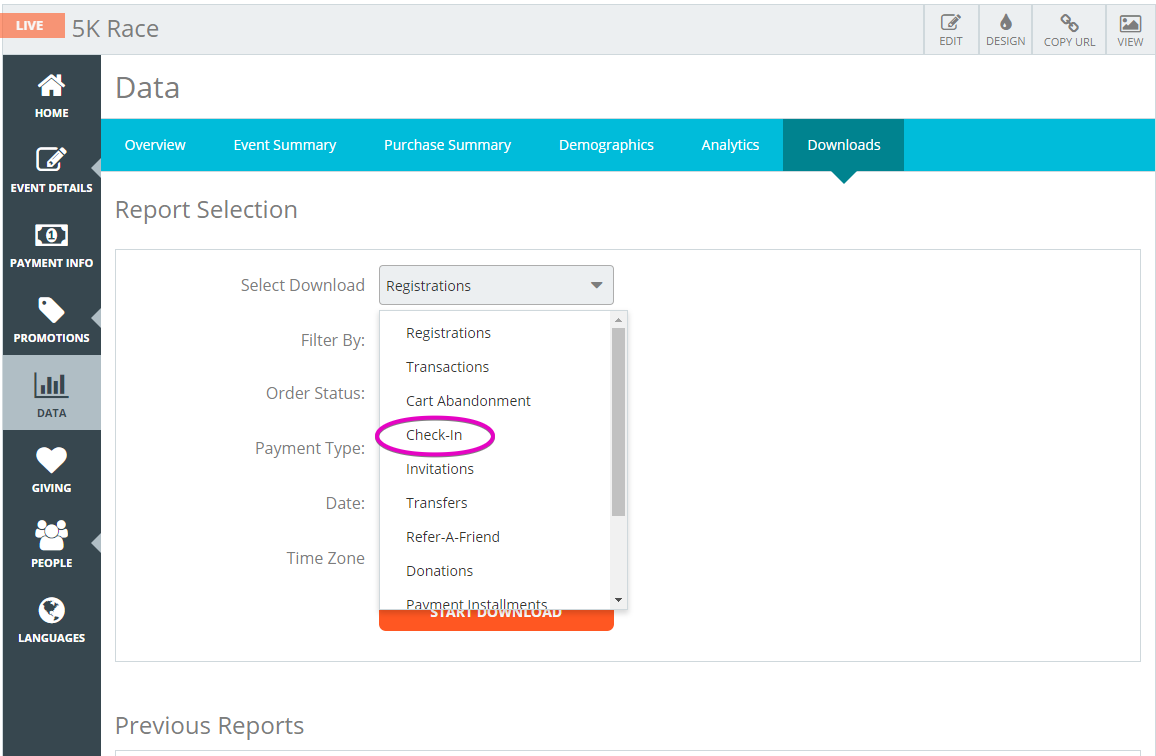Switch to the Event Summary tab
The width and height of the screenshot is (1156, 756).
click(x=284, y=145)
